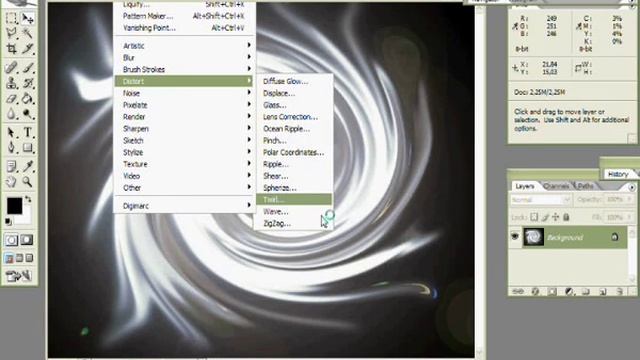Toggle lock position icon
Image resolution: width=640 pixels, height=360 pixels.
[x=556, y=217]
